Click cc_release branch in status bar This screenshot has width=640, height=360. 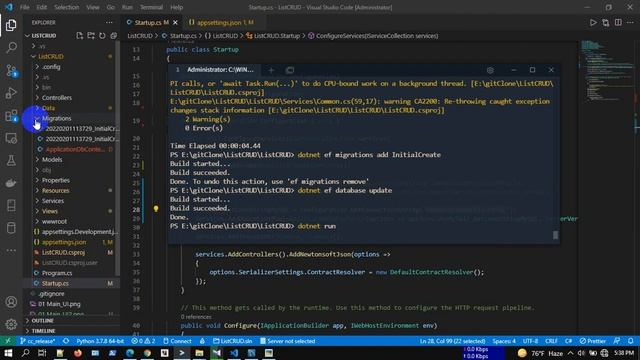(38, 341)
